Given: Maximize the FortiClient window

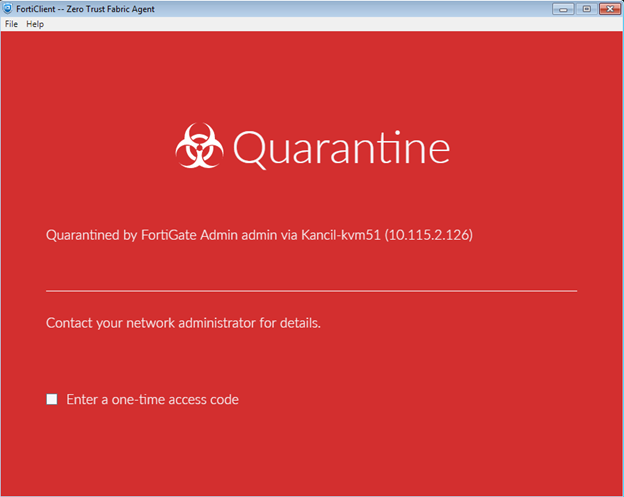Looking at the screenshot, I should click(x=586, y=9).
